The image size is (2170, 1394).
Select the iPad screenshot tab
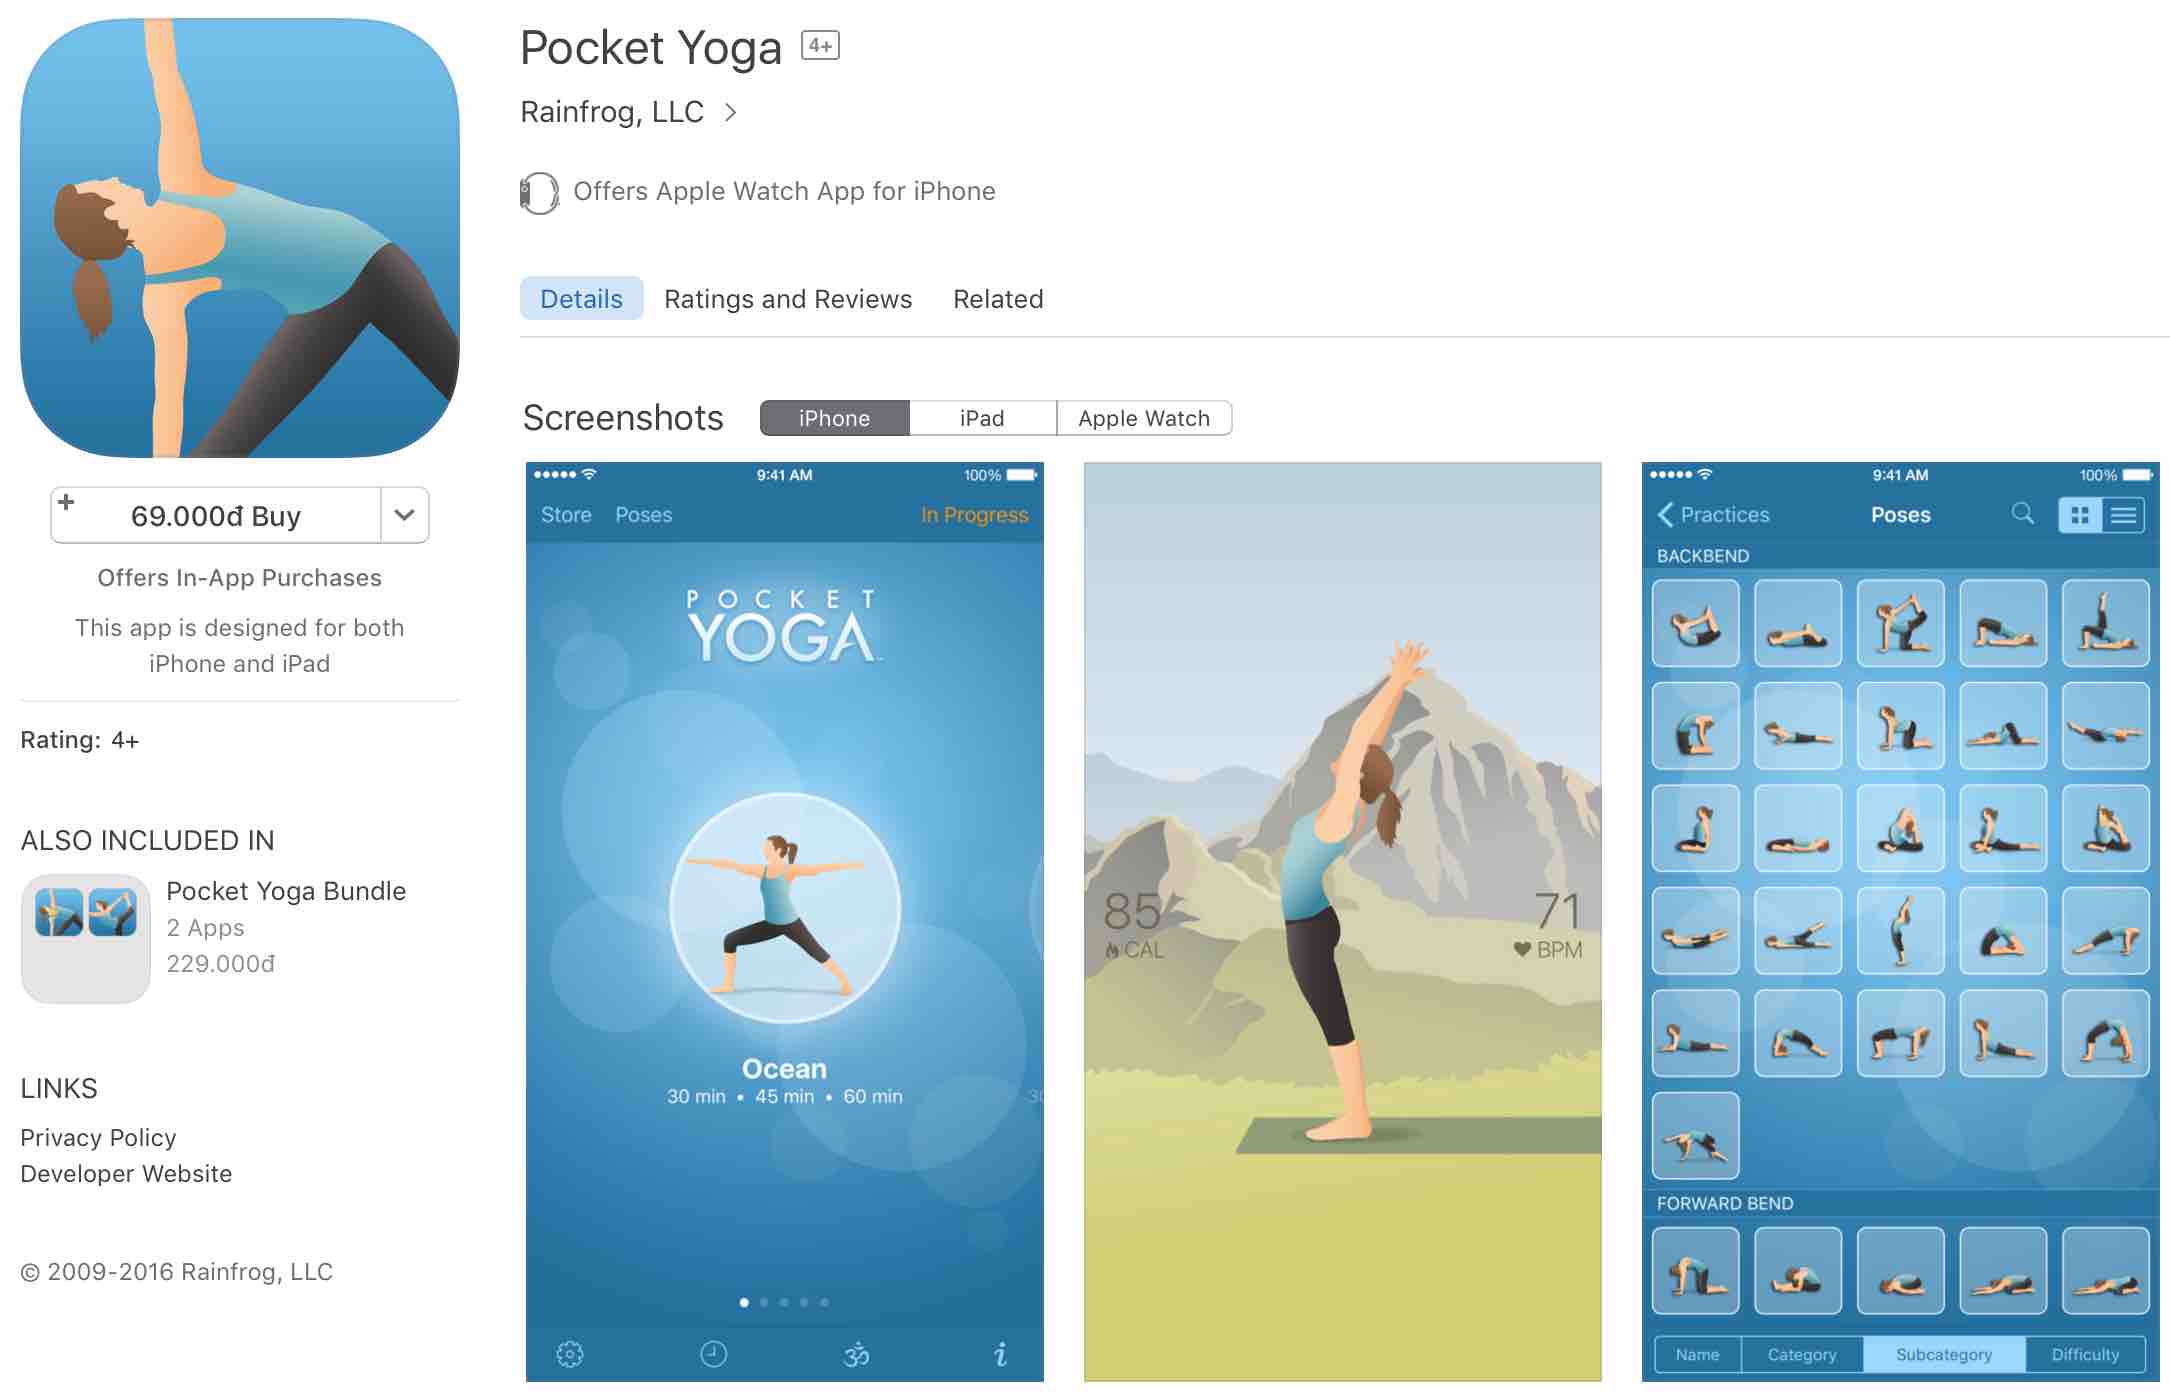[981, 416]
